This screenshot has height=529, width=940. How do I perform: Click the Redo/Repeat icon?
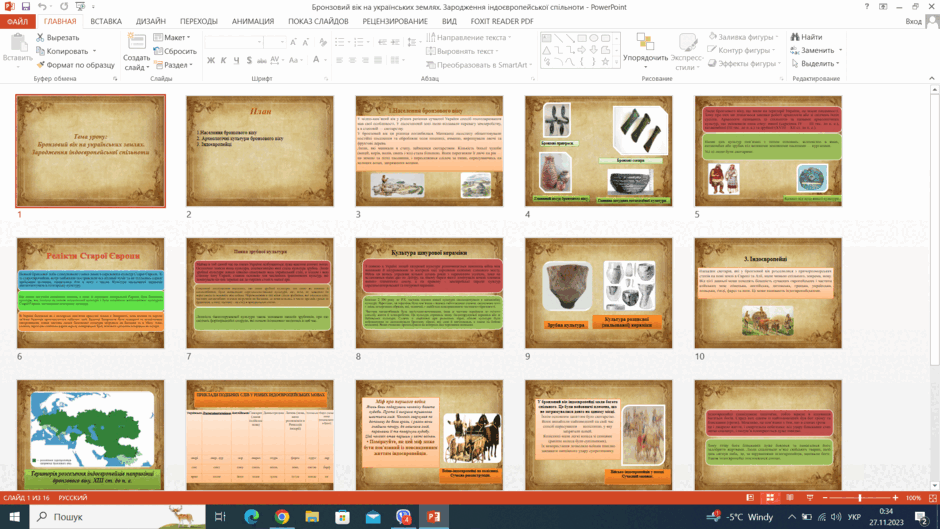pyautogui.click(x=64, y=7)
